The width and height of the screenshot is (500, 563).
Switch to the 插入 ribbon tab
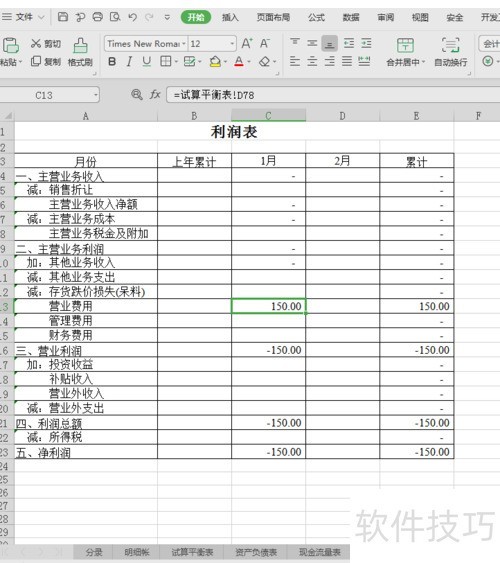coord(230,17)
